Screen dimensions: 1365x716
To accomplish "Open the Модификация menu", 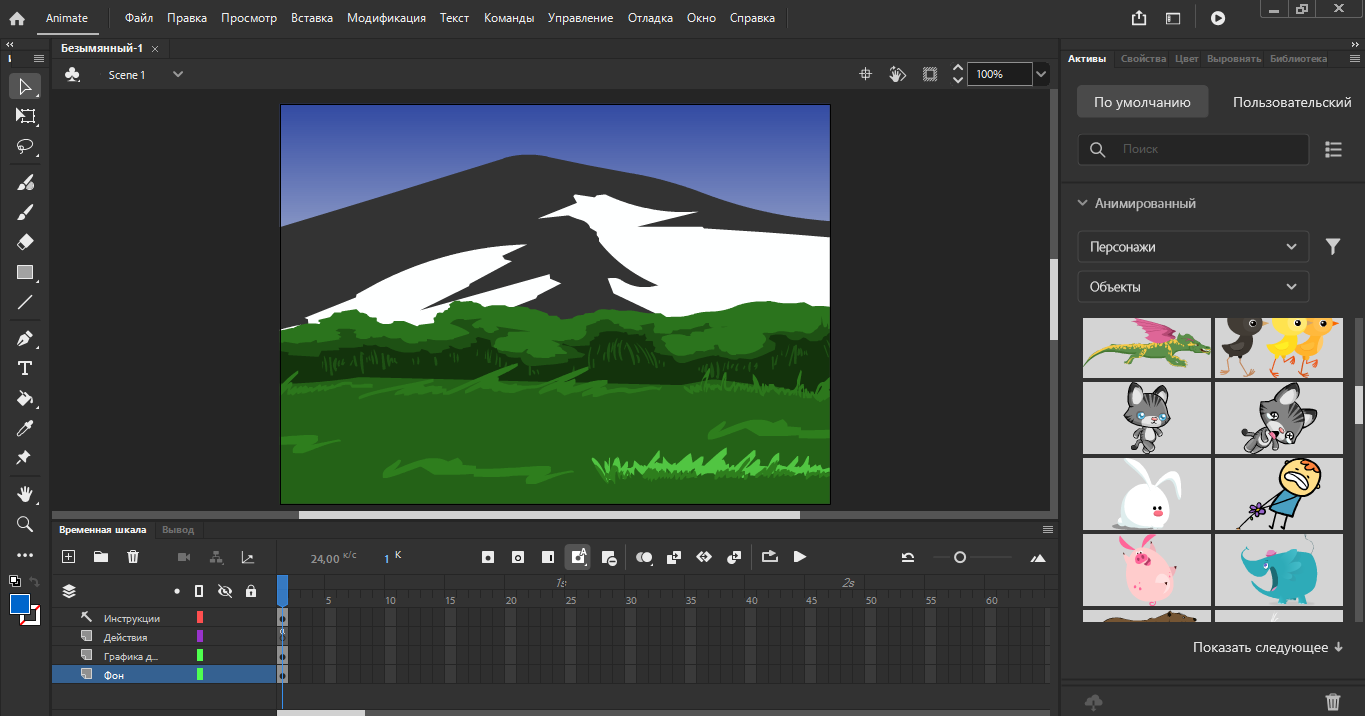I will [x=386, y=18].
